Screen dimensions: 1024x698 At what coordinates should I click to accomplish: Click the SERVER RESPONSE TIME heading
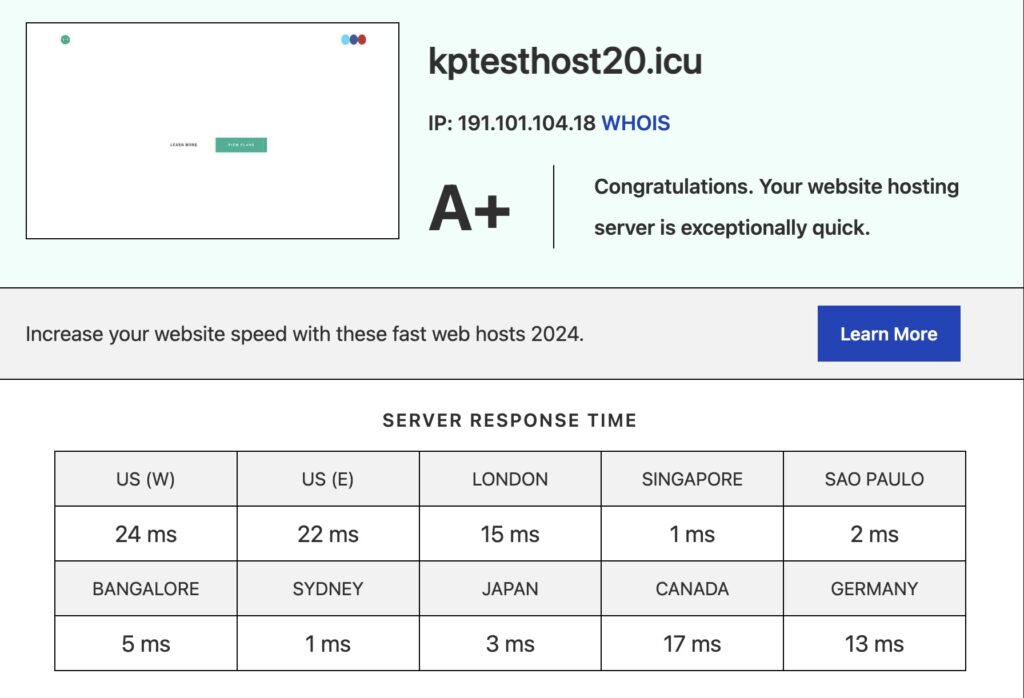pyautogui.click(x=511, y=421)
